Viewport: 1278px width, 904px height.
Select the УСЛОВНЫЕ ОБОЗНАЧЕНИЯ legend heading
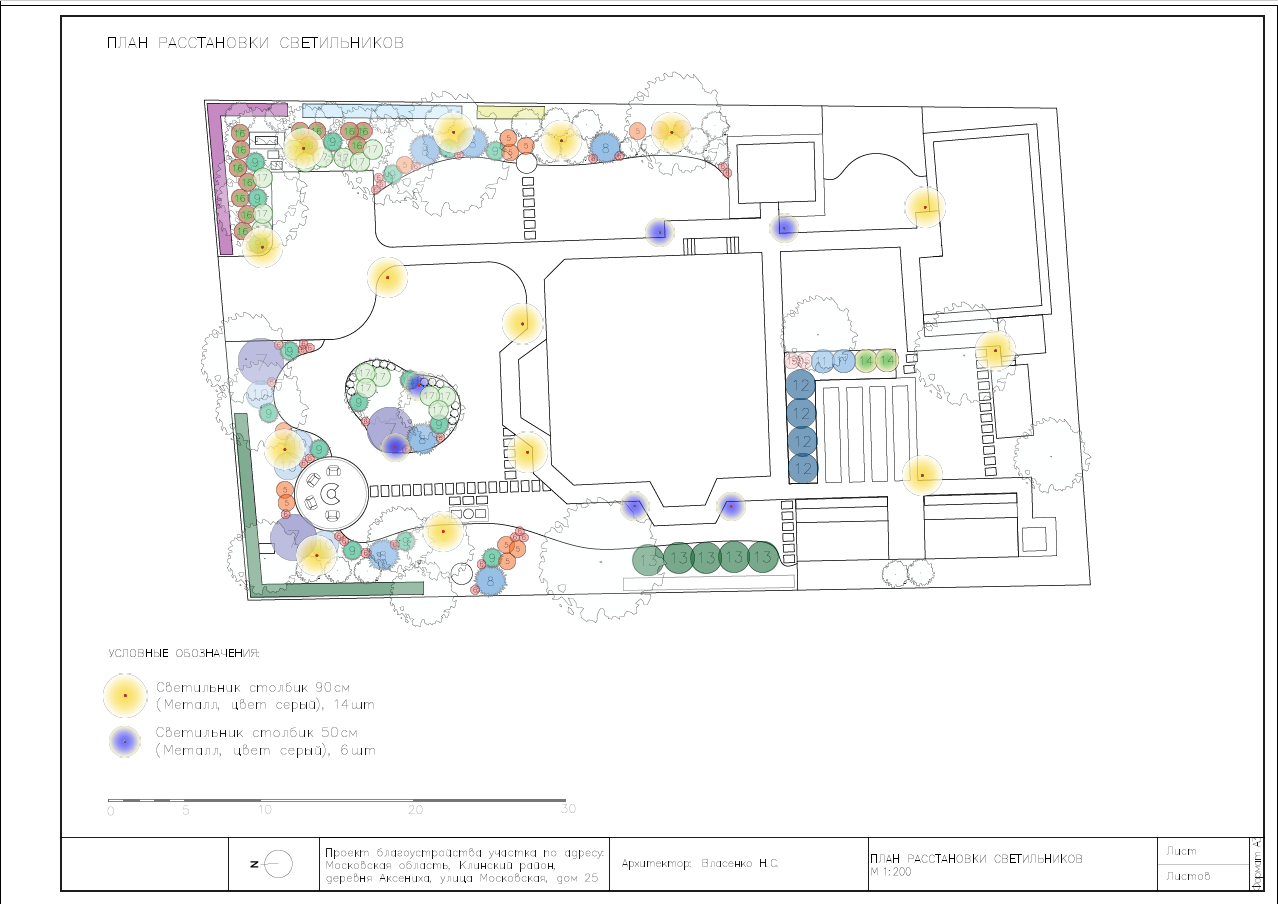[x=183, y=653]
